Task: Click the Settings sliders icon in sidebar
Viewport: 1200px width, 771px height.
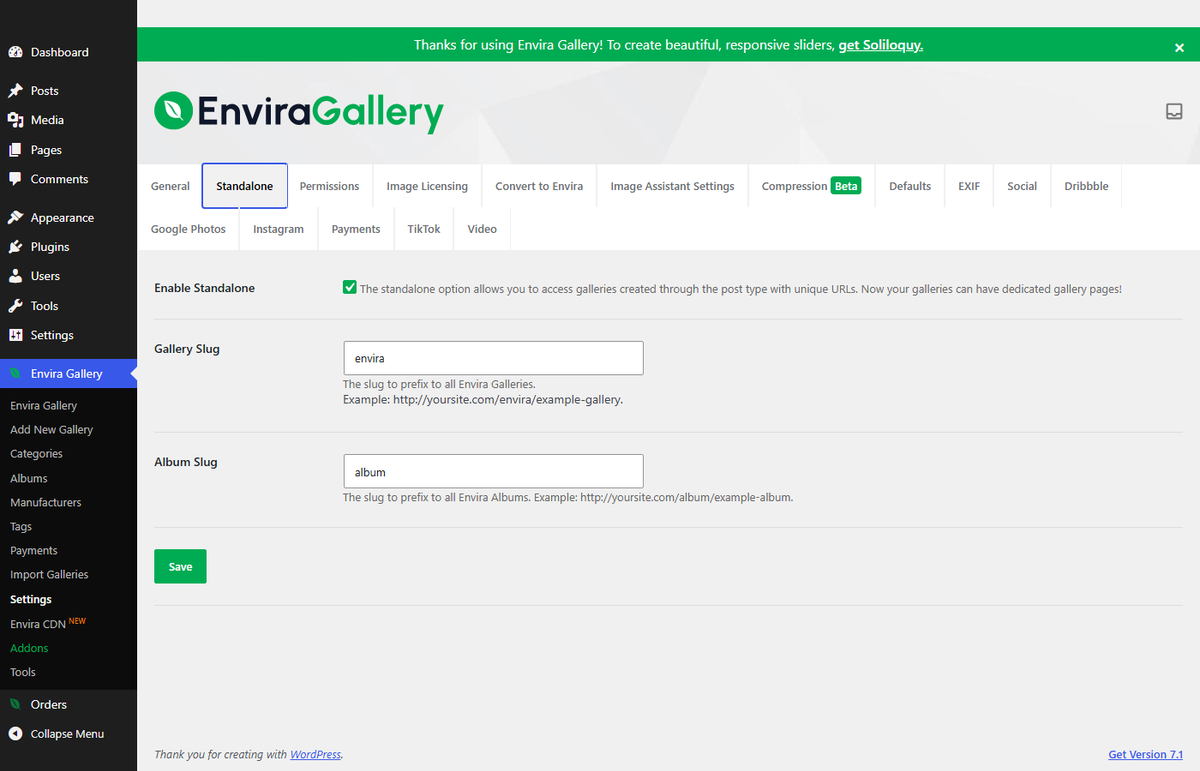Action: coord(15,335)
